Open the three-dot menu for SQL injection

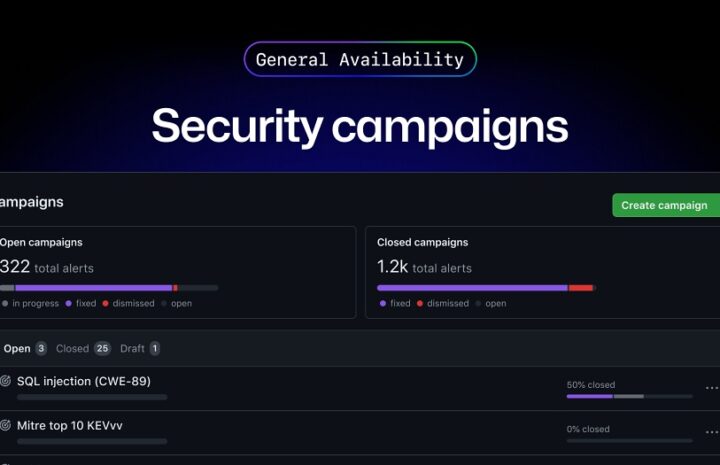click(x=712, y=388)
